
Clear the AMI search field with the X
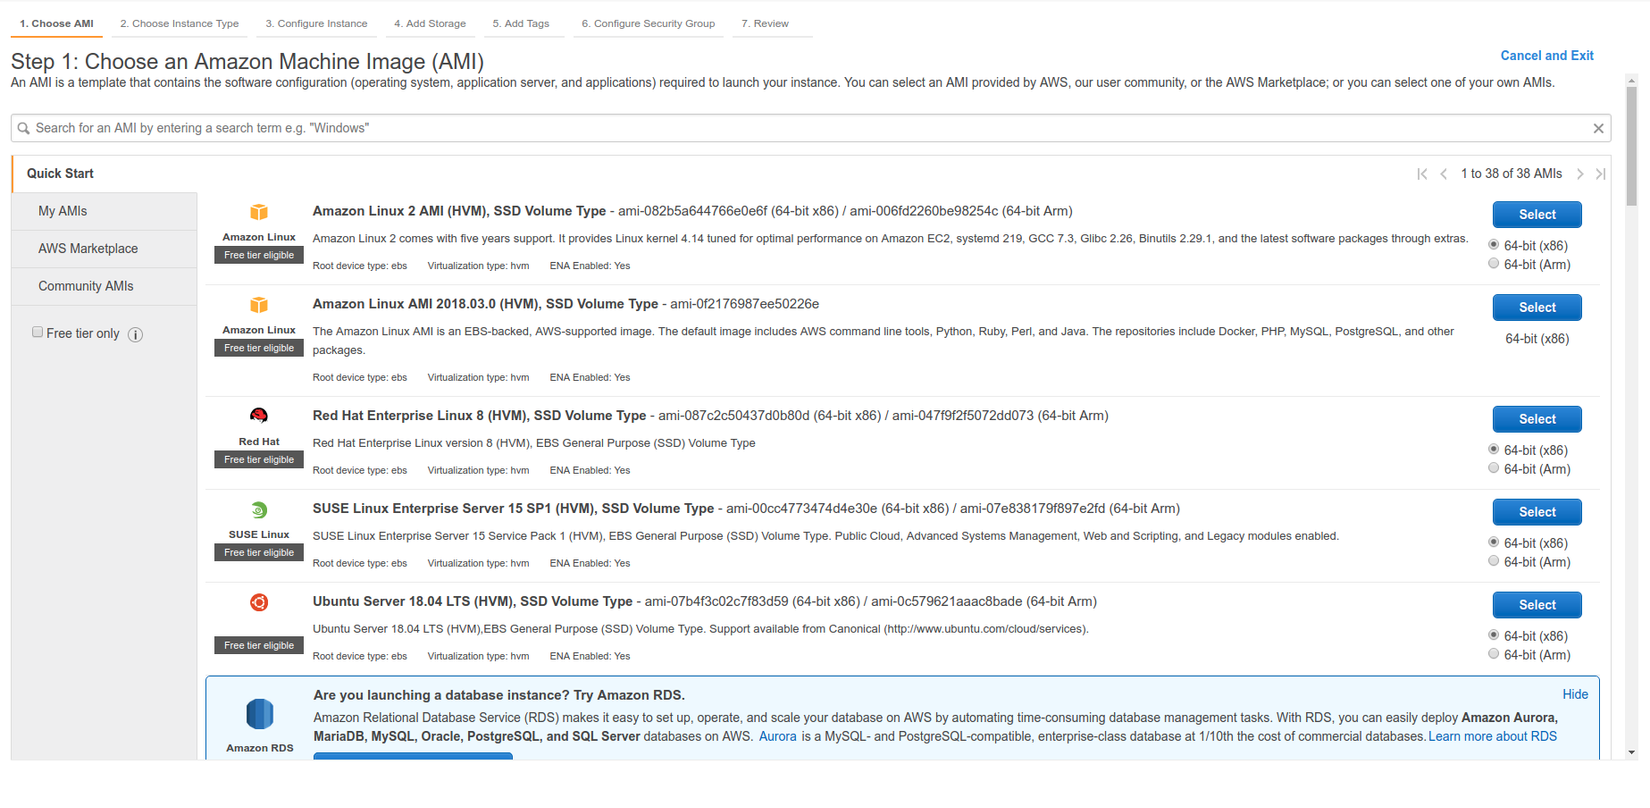[1598, 128]
